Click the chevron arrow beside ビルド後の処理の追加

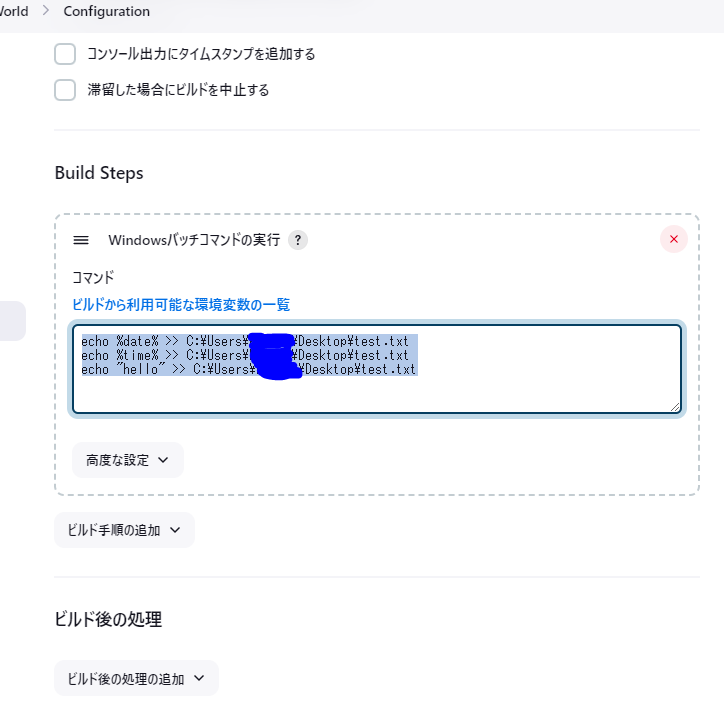coord(199,678)
